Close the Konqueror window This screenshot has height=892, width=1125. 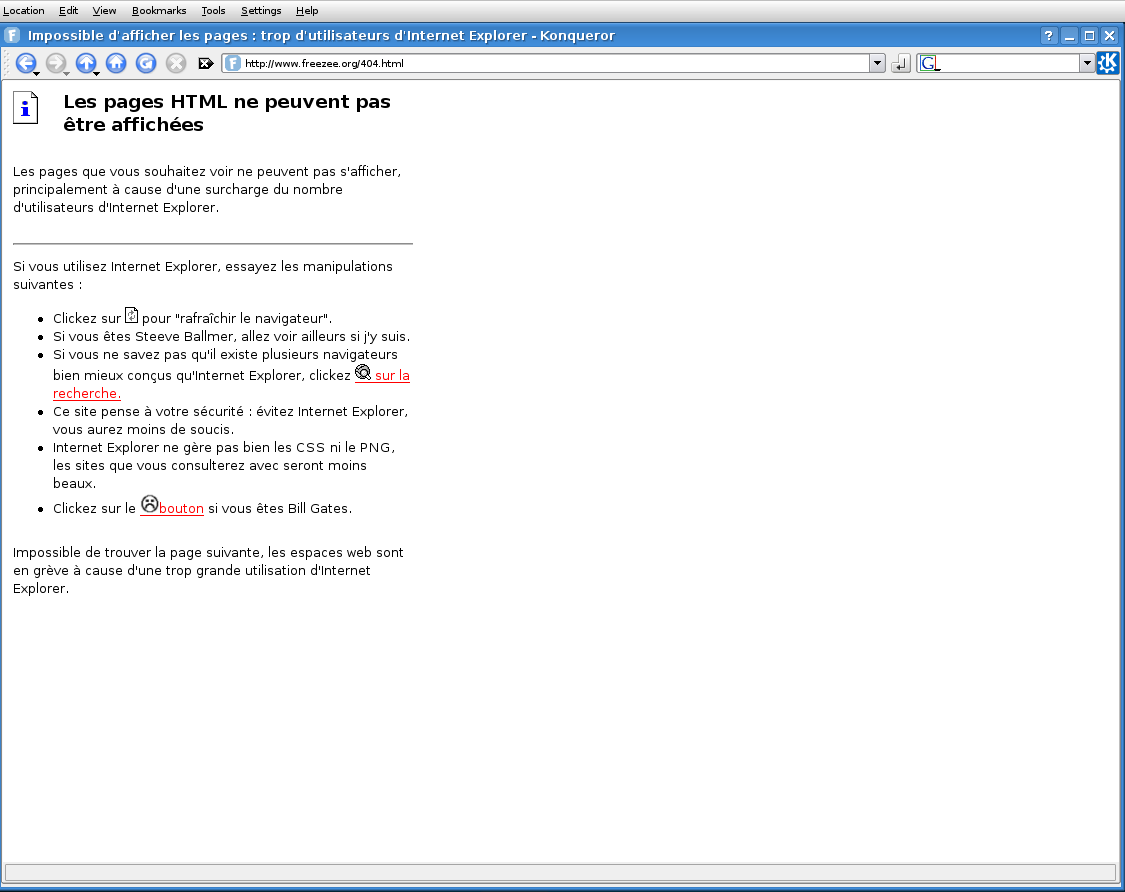click(x=1109, y=35)
